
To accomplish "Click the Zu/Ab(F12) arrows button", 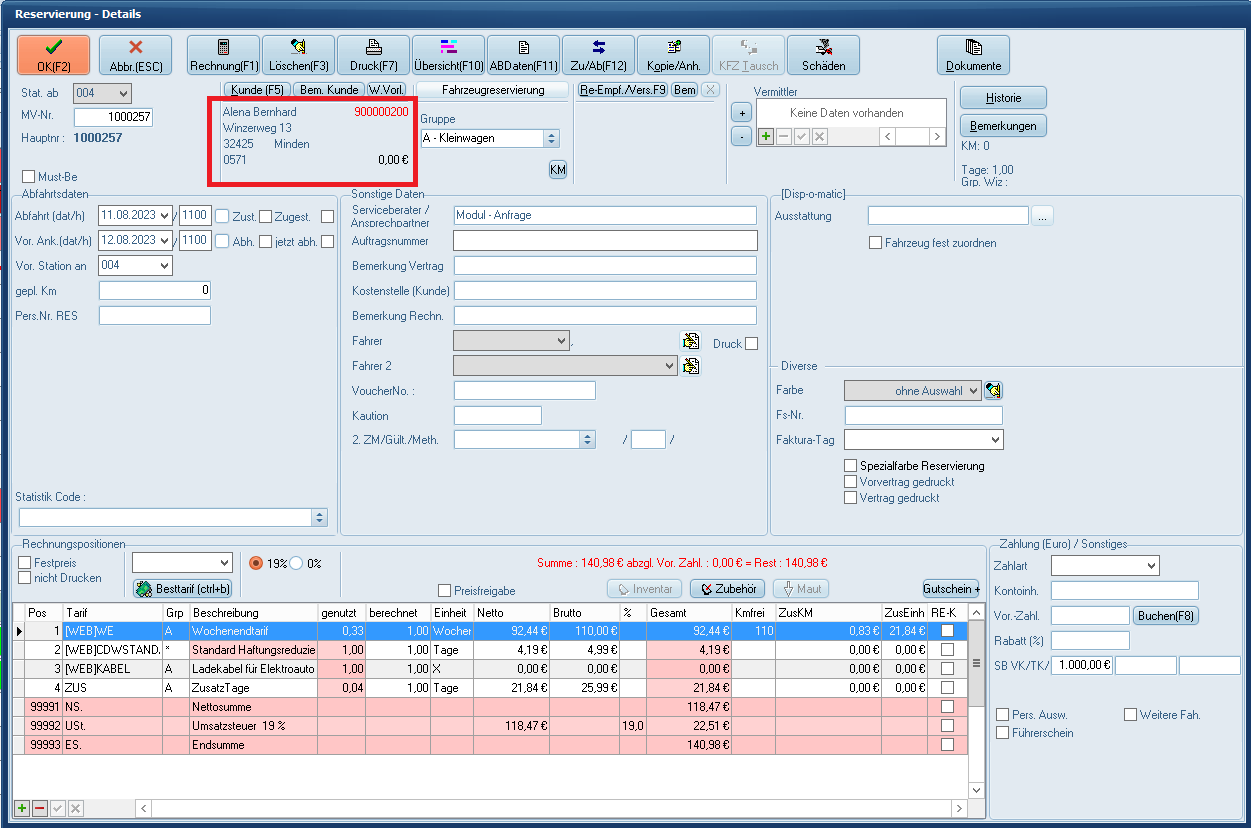I will click(x=598, y=55).
